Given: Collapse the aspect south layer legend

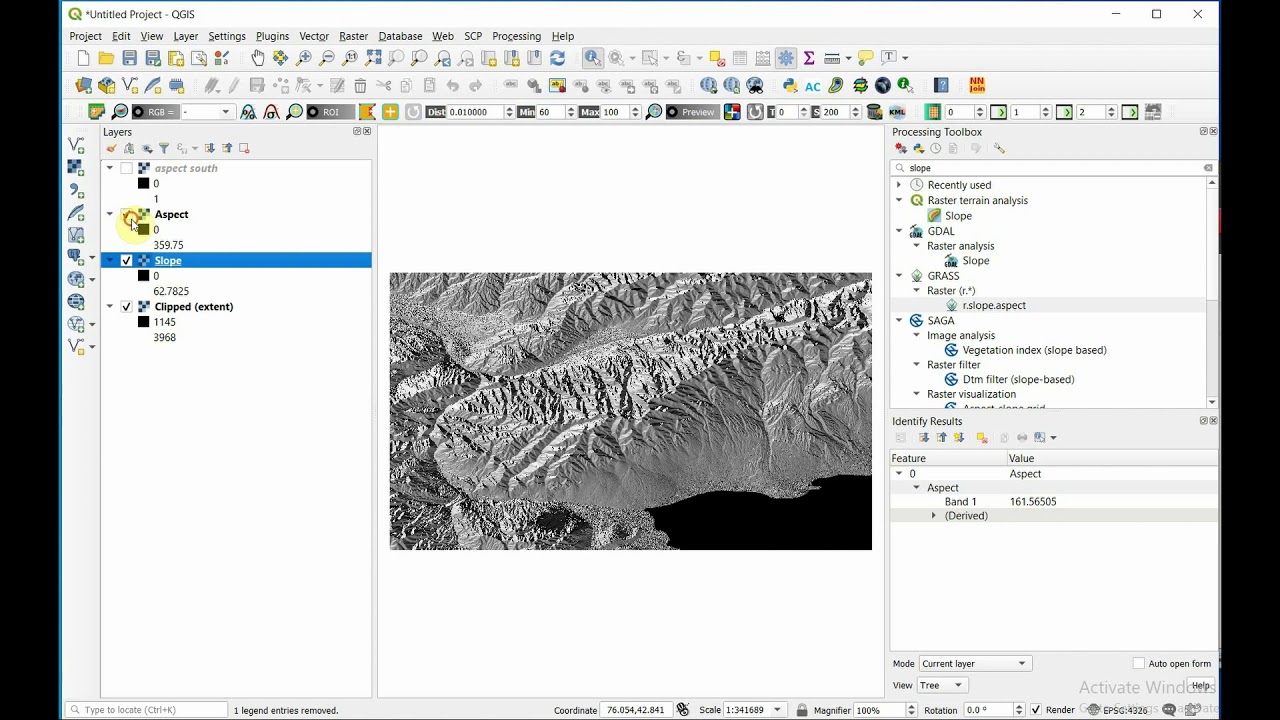Looking at the screenshot, I should click(x=110, y=168).
